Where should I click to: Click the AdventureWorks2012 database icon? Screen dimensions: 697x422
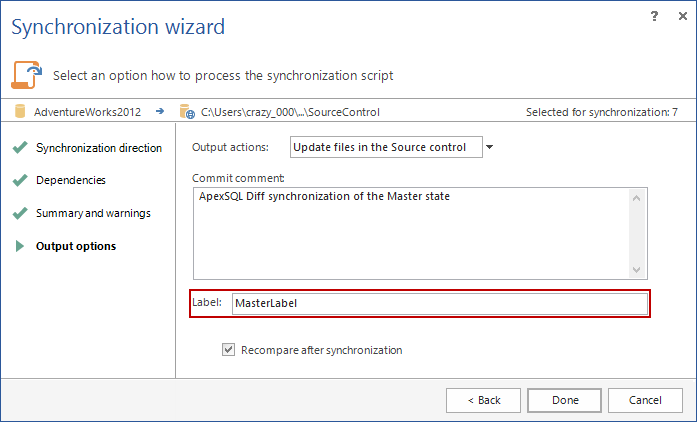point(20,111)
